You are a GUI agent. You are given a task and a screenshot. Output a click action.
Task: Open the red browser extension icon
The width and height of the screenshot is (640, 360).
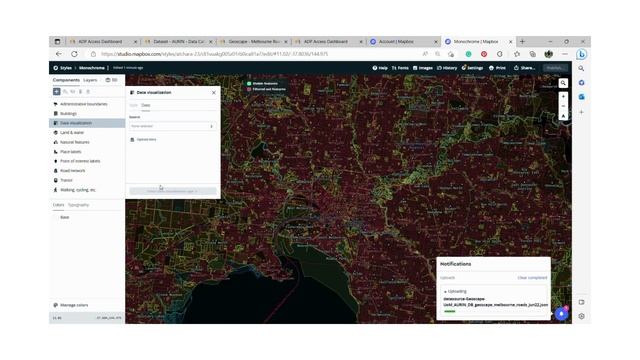484,54
